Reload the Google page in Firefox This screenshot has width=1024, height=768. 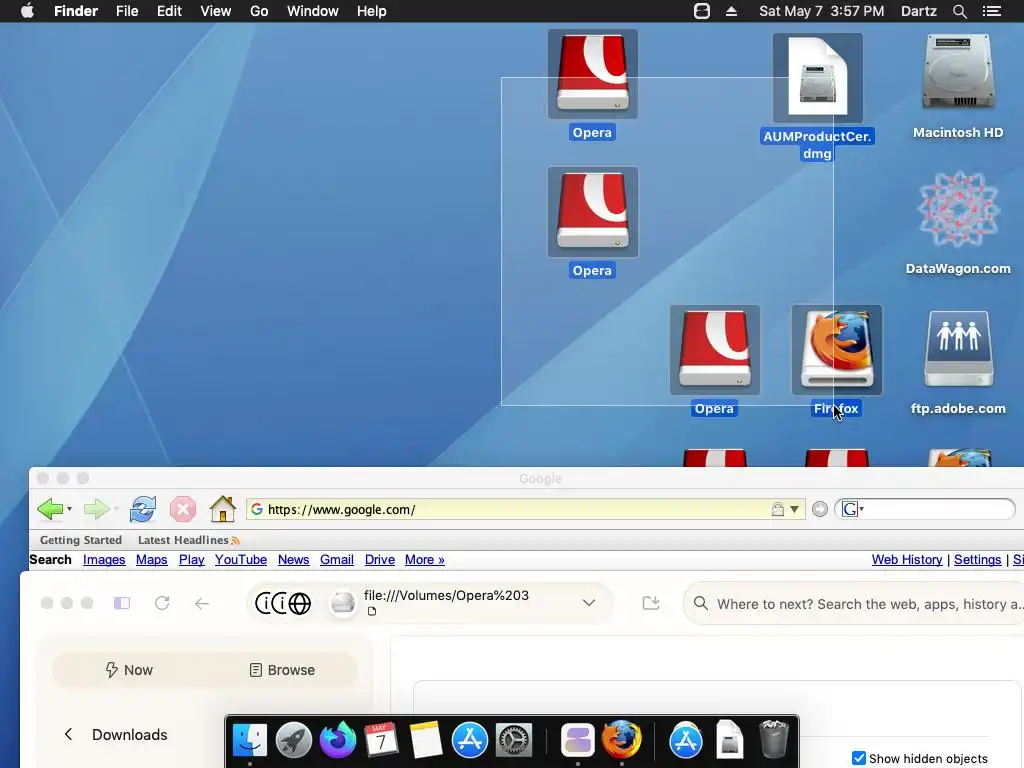click(142, 509)
